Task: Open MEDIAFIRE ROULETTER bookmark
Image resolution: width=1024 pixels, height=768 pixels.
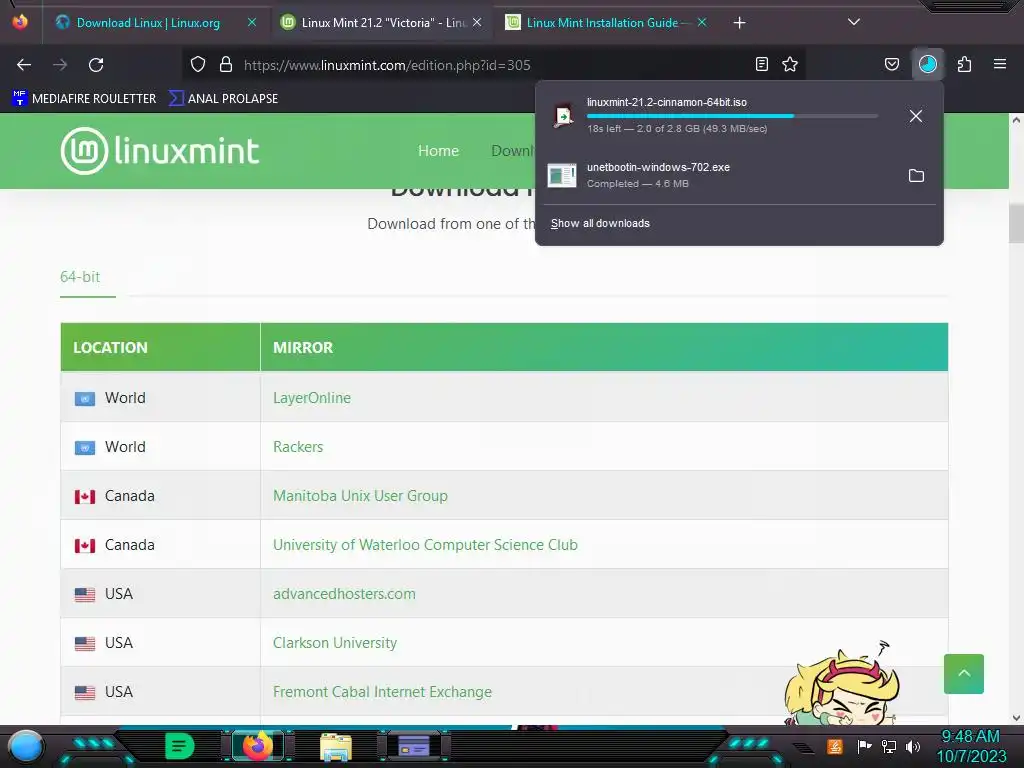Action: pyautogui.click(x=84, y=99)
